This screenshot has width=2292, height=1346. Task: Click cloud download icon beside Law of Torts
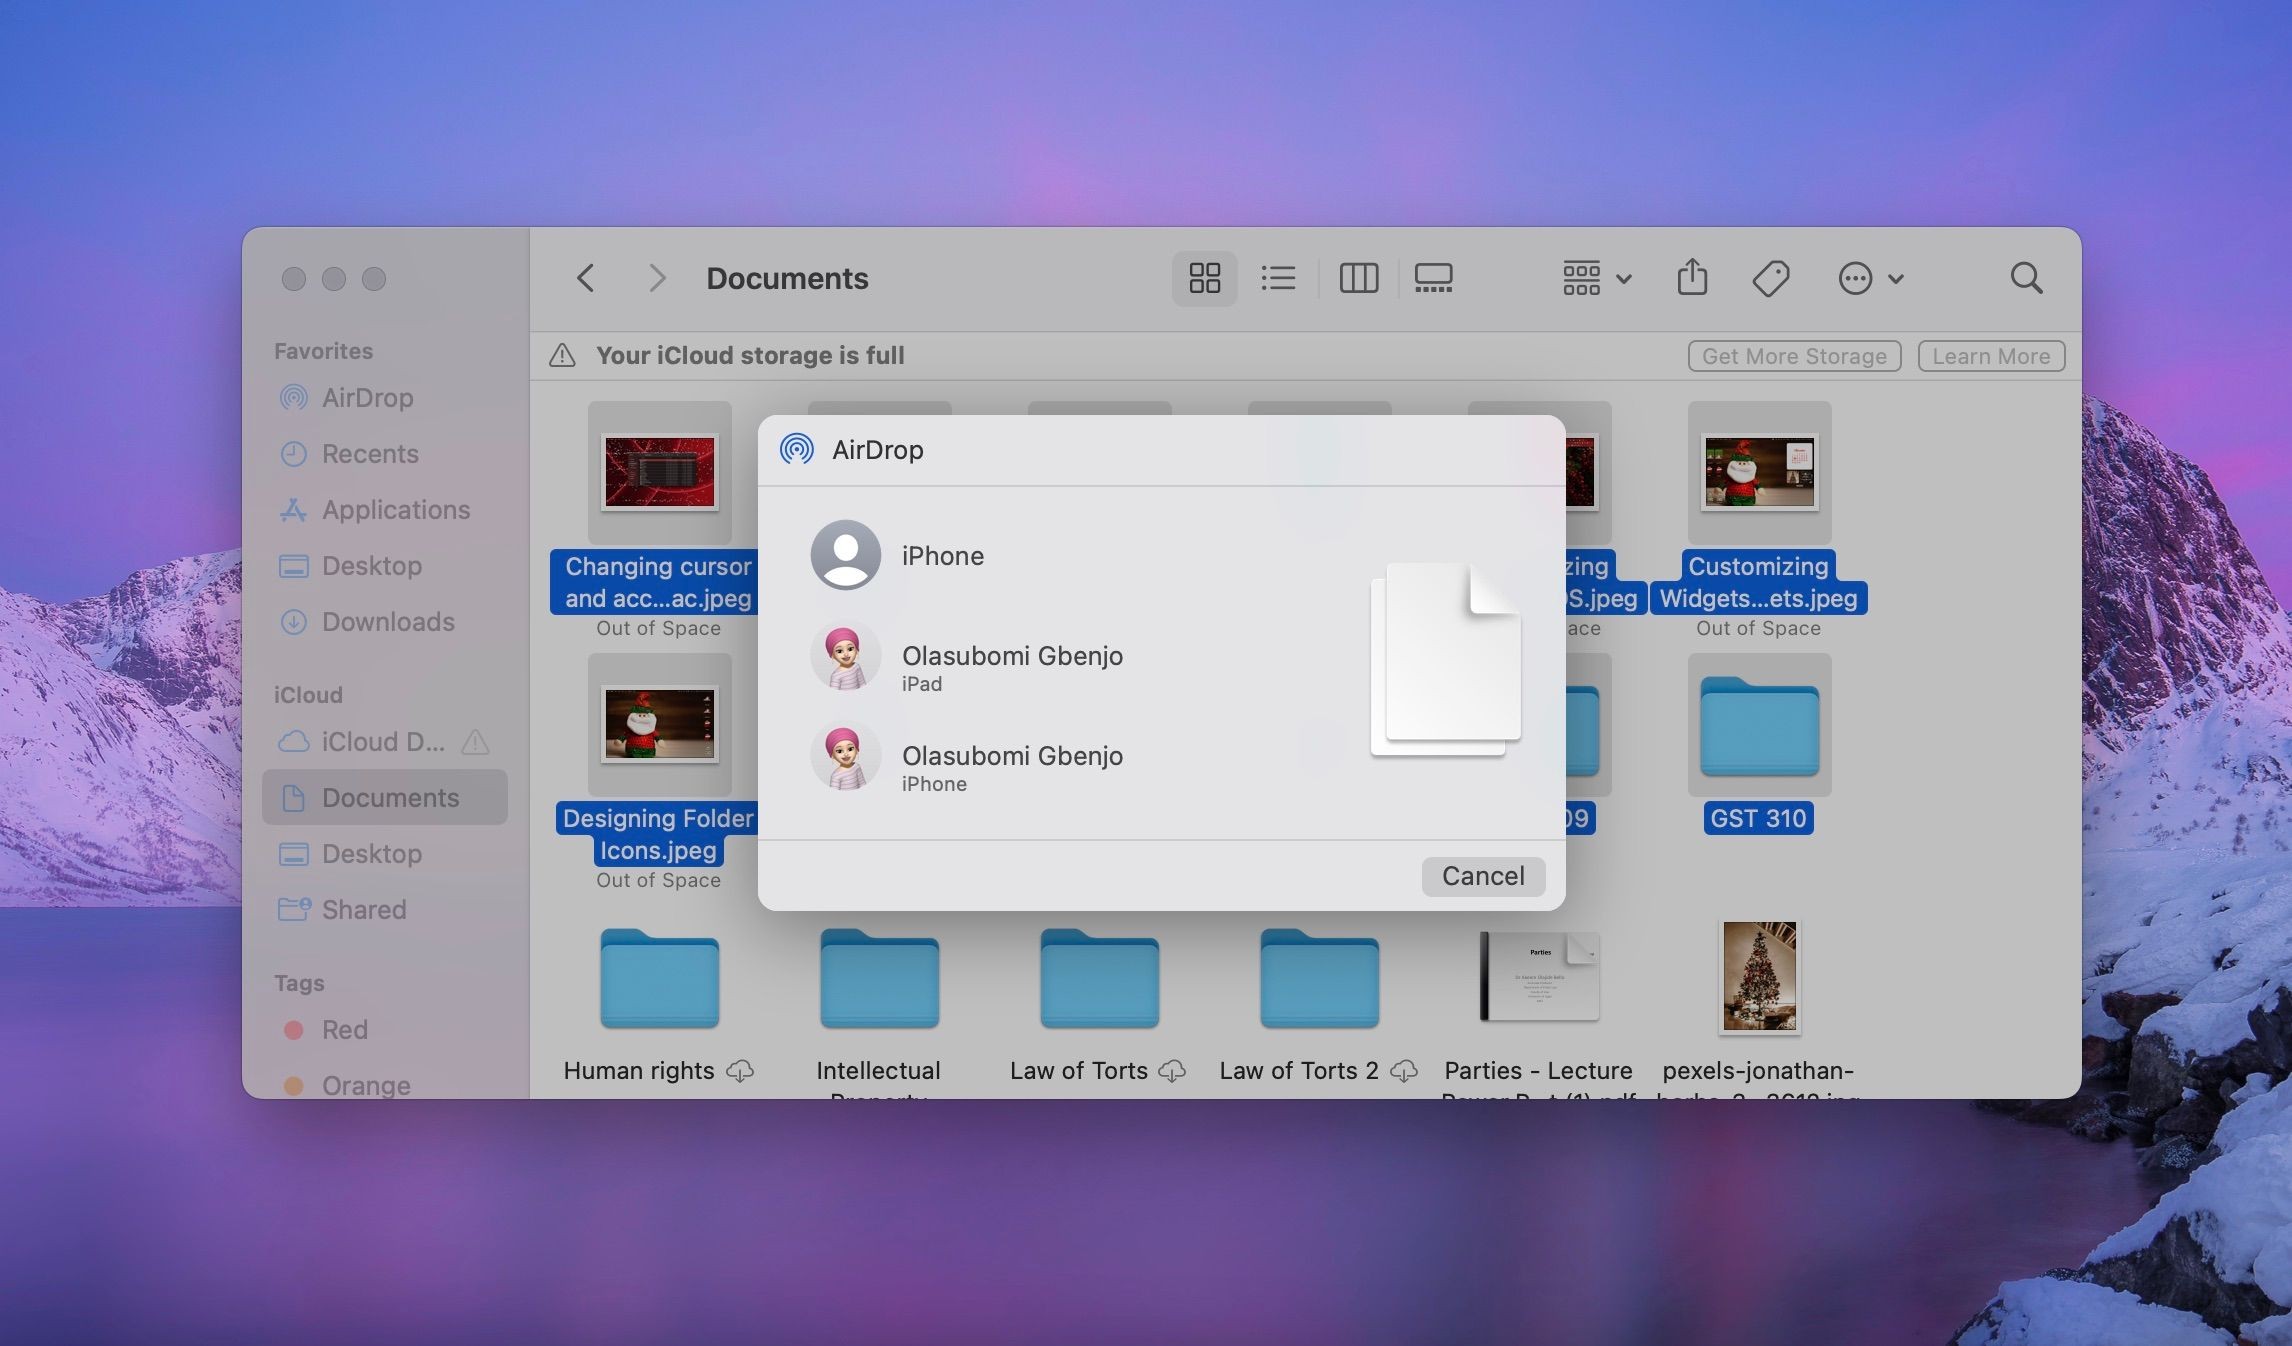pos(1172,1071)
